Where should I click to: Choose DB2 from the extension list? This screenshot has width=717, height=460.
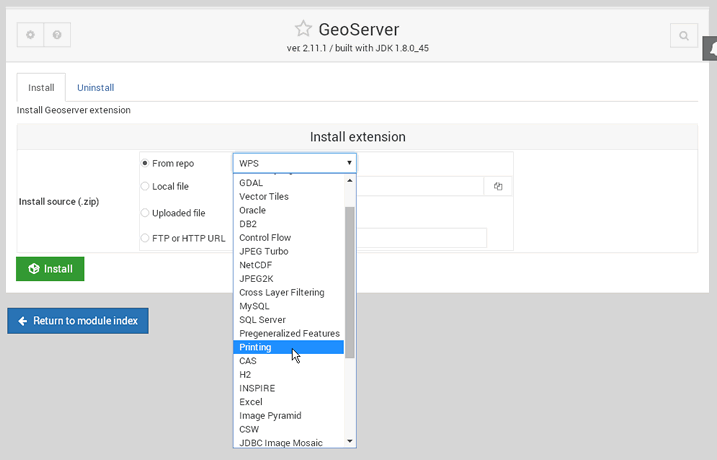(x=289, y=224)
